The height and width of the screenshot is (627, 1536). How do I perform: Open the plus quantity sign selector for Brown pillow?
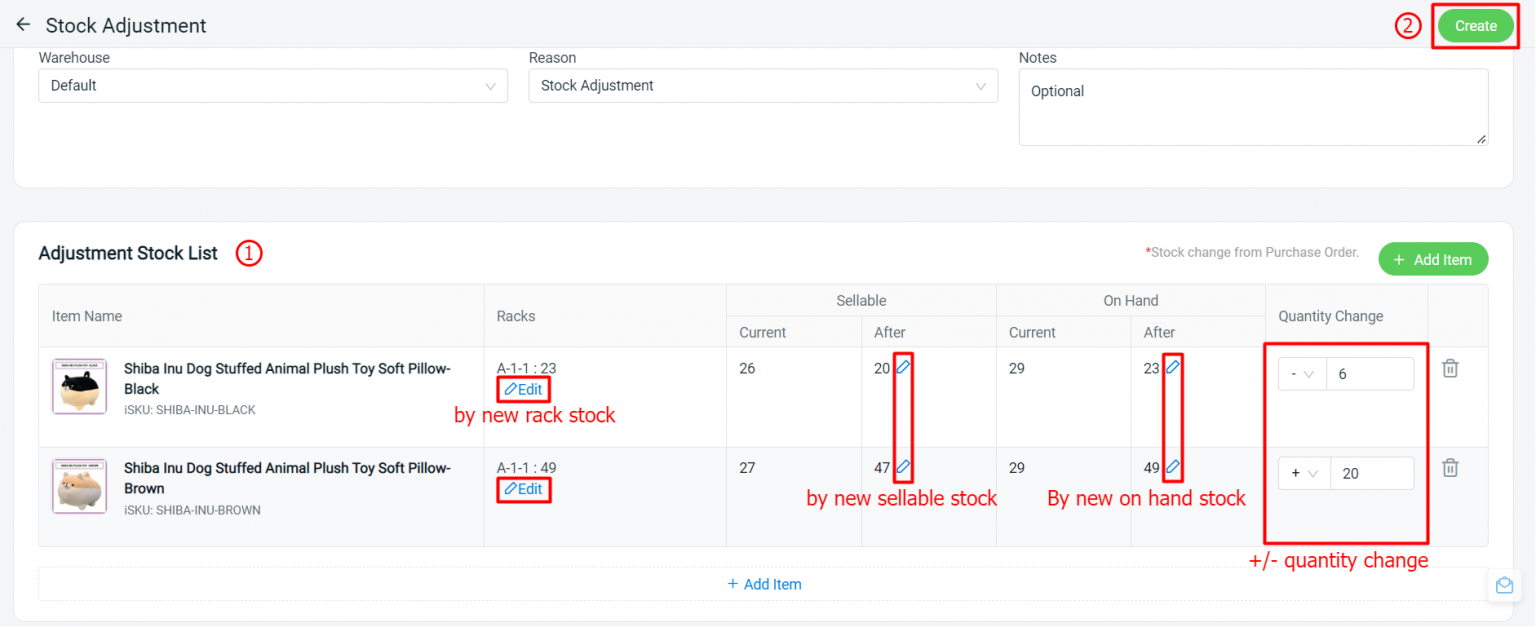pos(1305,473)
